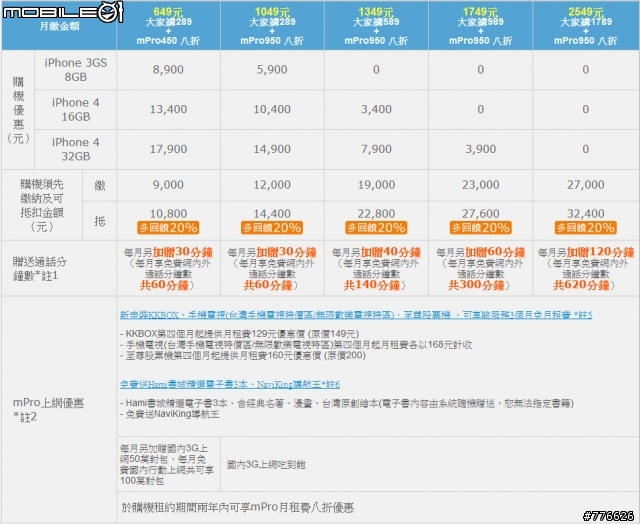Select the 1349元 plan column header
This screenshot has width=640, height=524.
[x=376, y=26]
